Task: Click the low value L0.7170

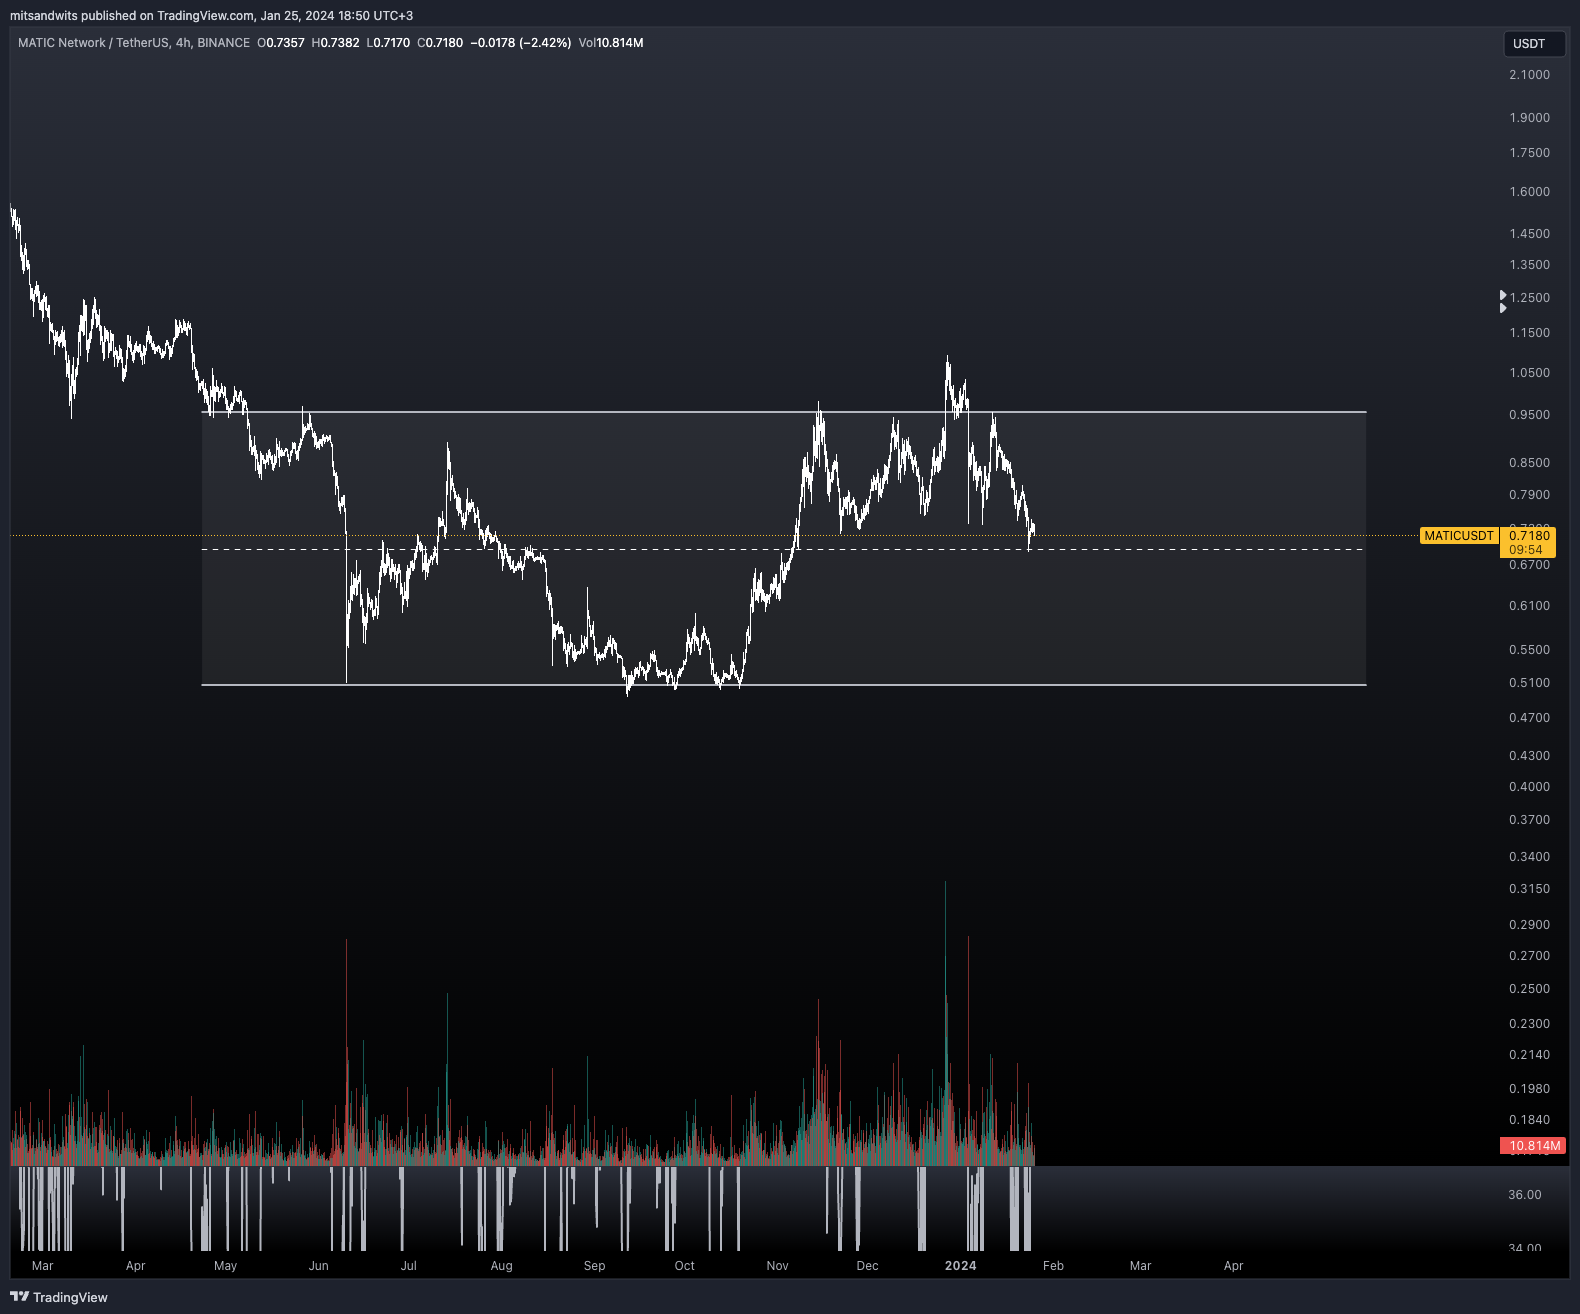Action: [x=388, y=43]
